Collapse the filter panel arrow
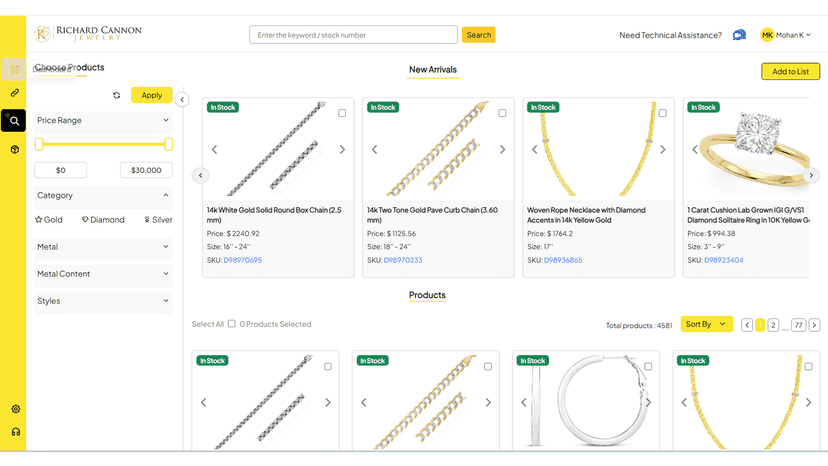828x466 pixels. tap(182, 99)
